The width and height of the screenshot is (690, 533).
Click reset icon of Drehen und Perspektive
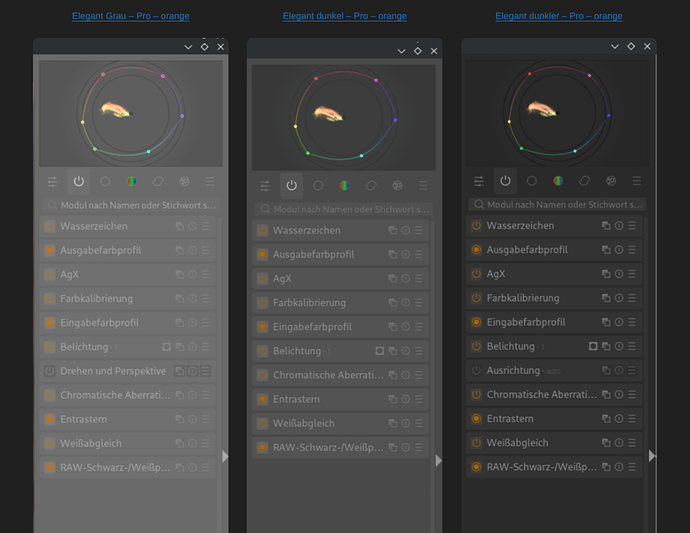pos(192,371)
